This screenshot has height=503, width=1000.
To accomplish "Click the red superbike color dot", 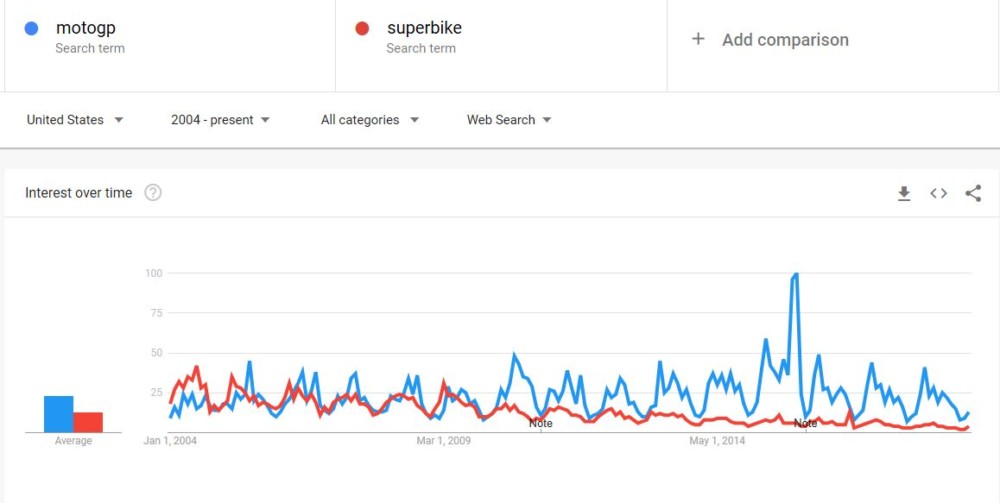I will (362, 29).
